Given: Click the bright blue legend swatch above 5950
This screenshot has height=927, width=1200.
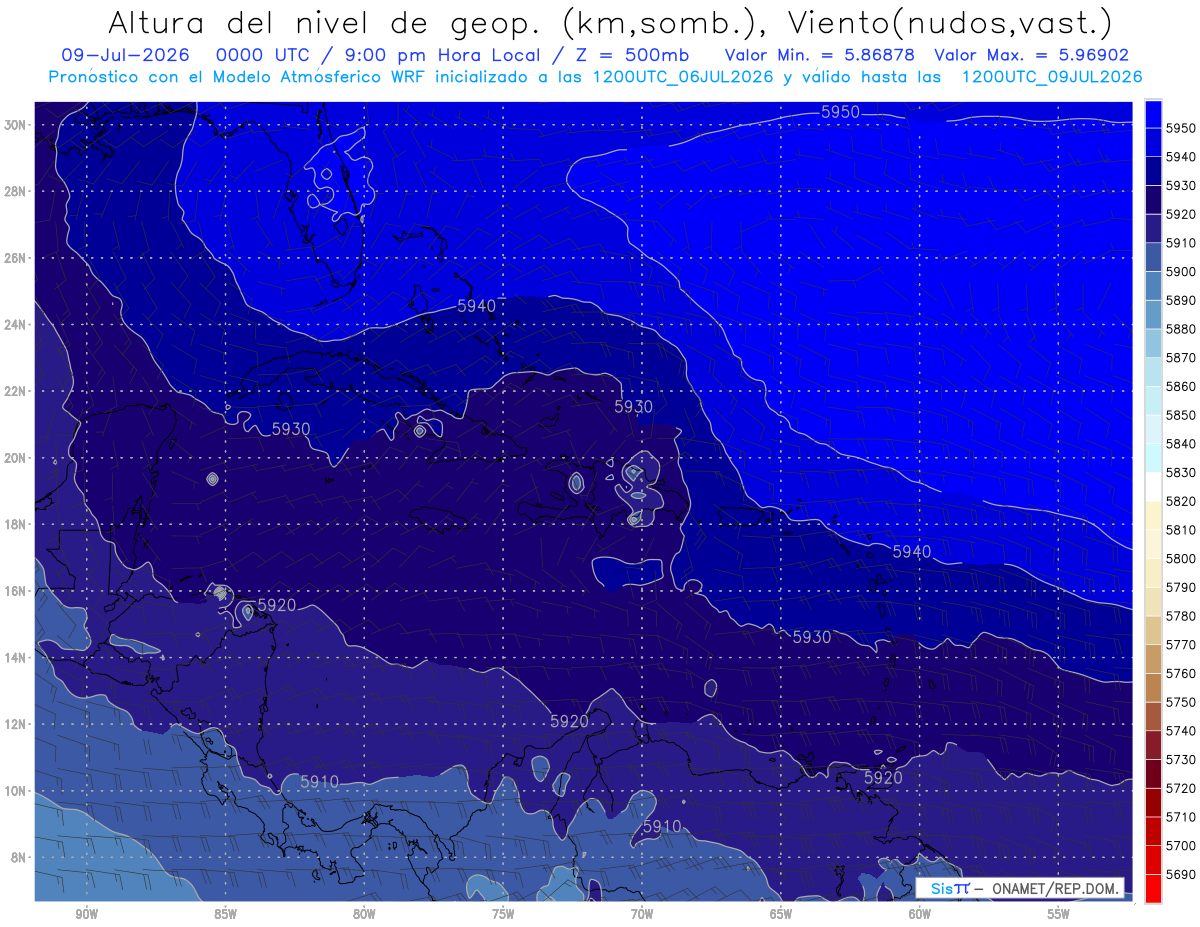Looking at the screenshot, I should click(1153, 114).
